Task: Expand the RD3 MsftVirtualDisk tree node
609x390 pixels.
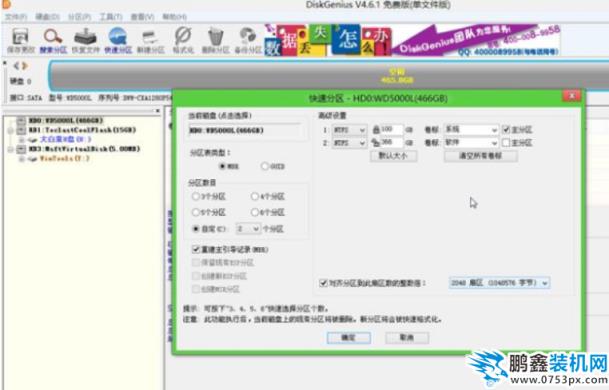Action: click(x=10, y=149)
